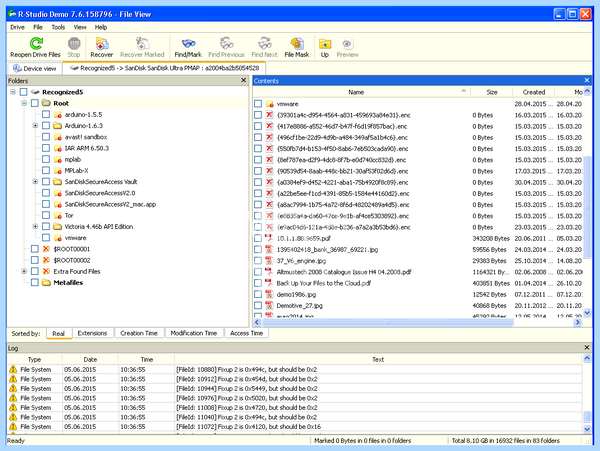Expand the Arduino-1.6.3 folder node

click(x=35, y=125)
